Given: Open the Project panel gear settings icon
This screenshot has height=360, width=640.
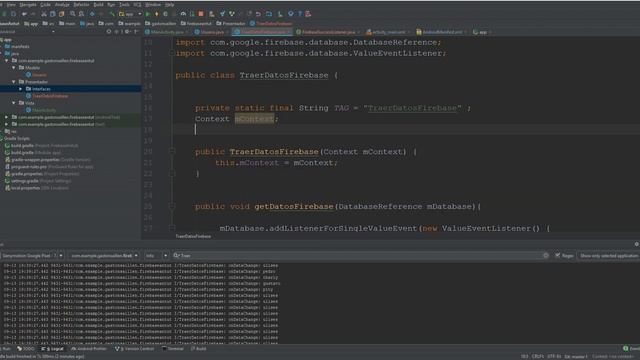Looking at the screenshot, I should 127,31.
